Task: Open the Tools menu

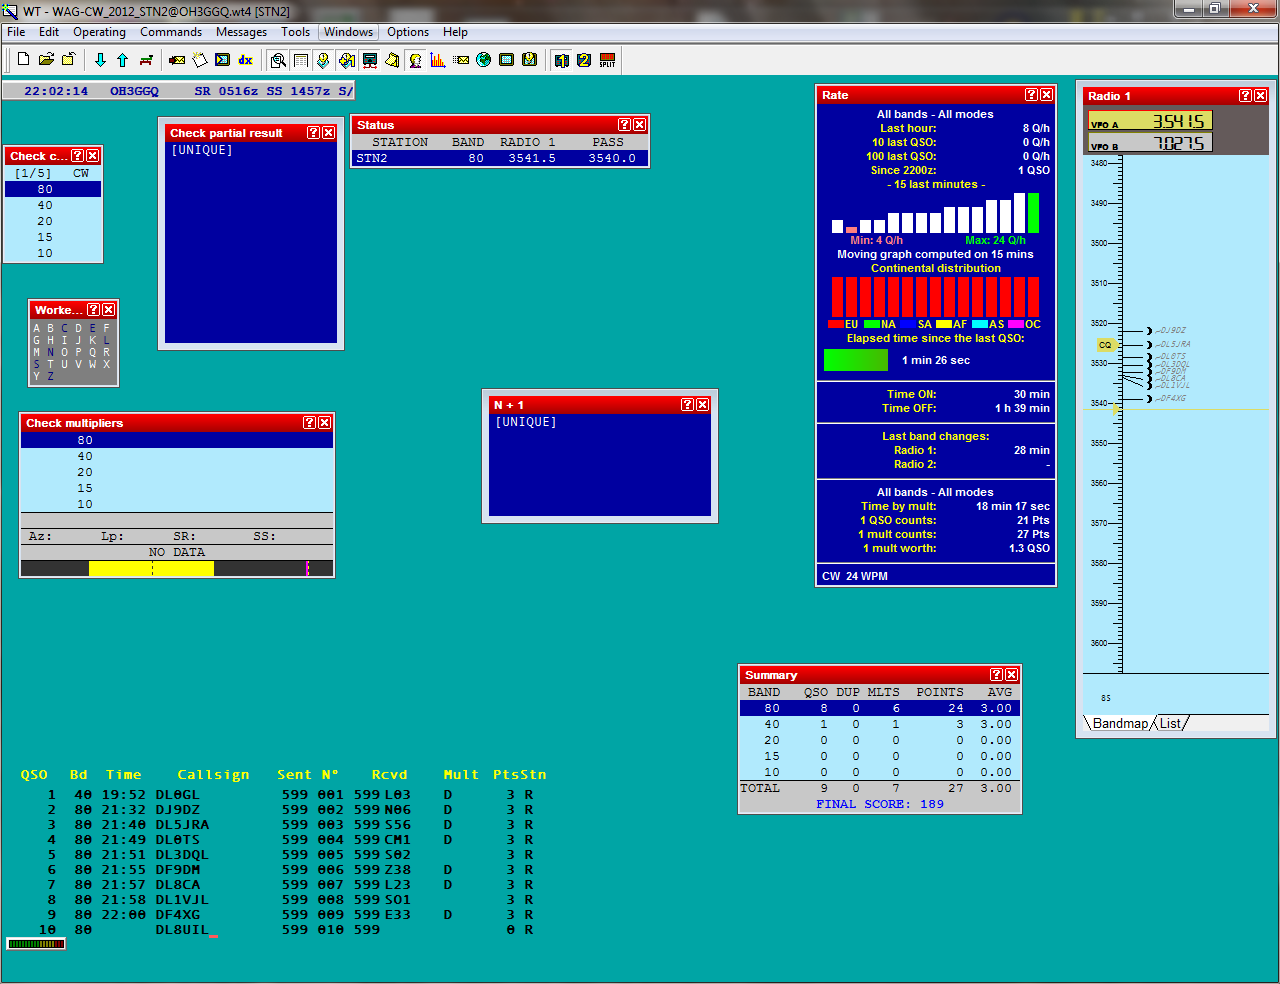Action: click(x=295, y=32)
